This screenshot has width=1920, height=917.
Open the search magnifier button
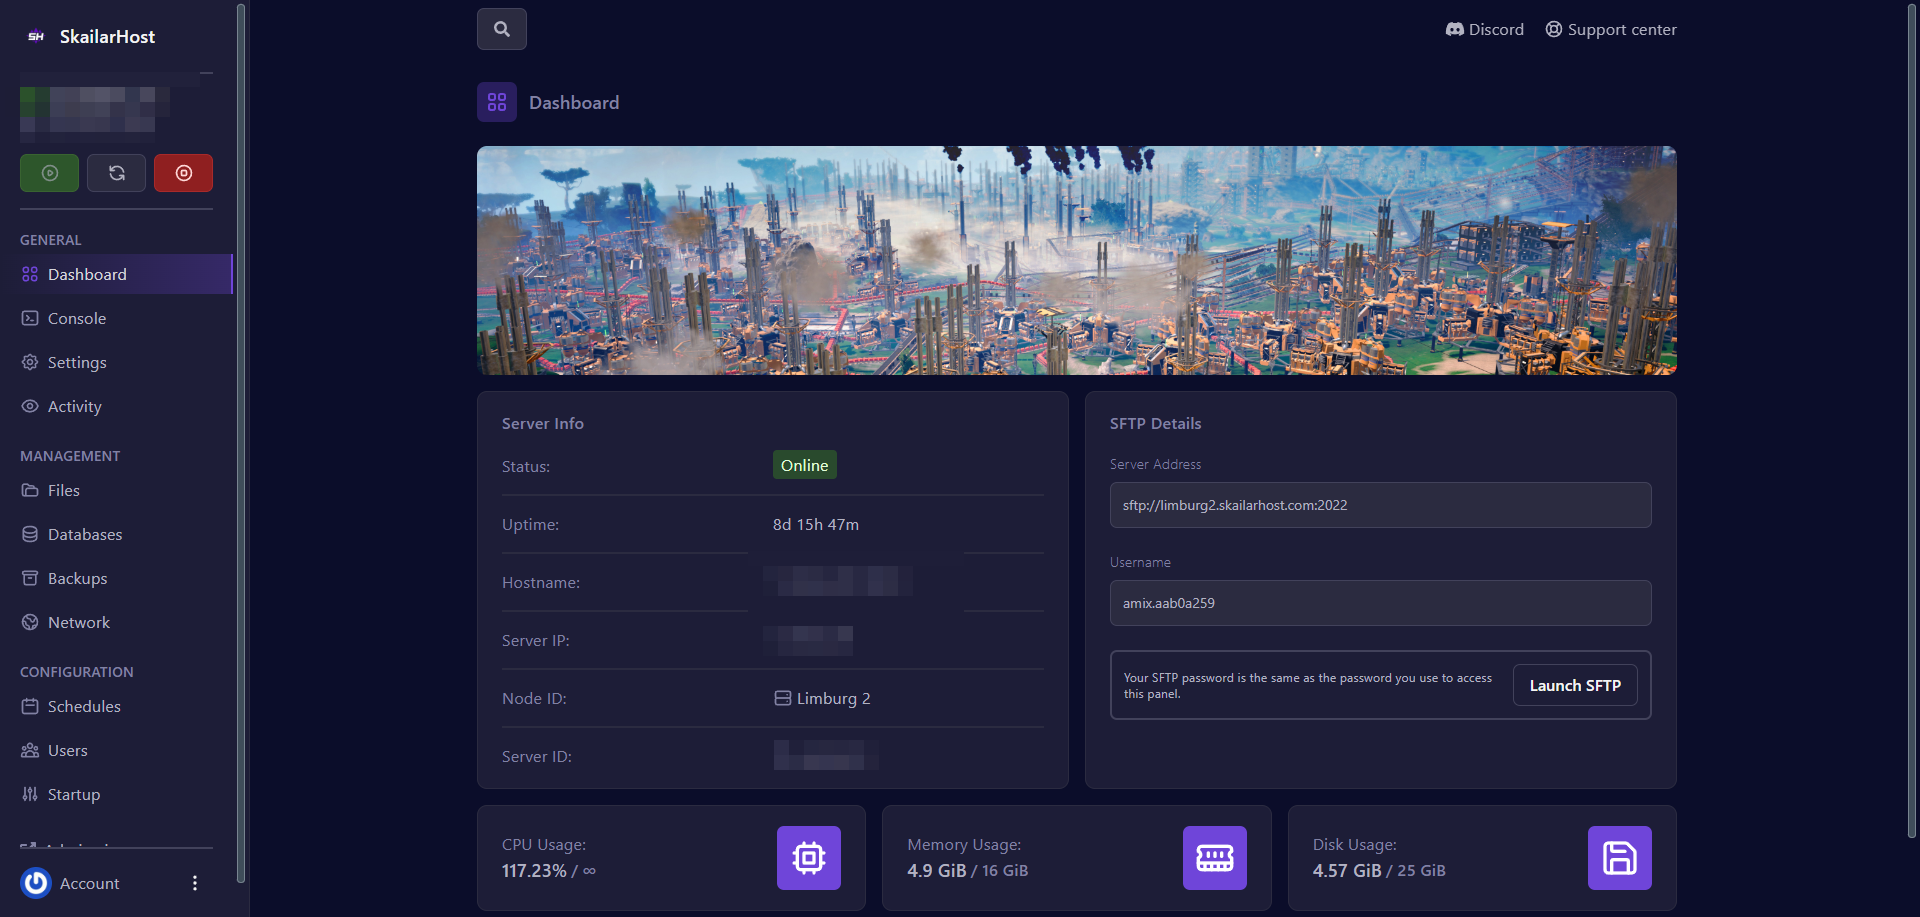[x=502, y=29]
